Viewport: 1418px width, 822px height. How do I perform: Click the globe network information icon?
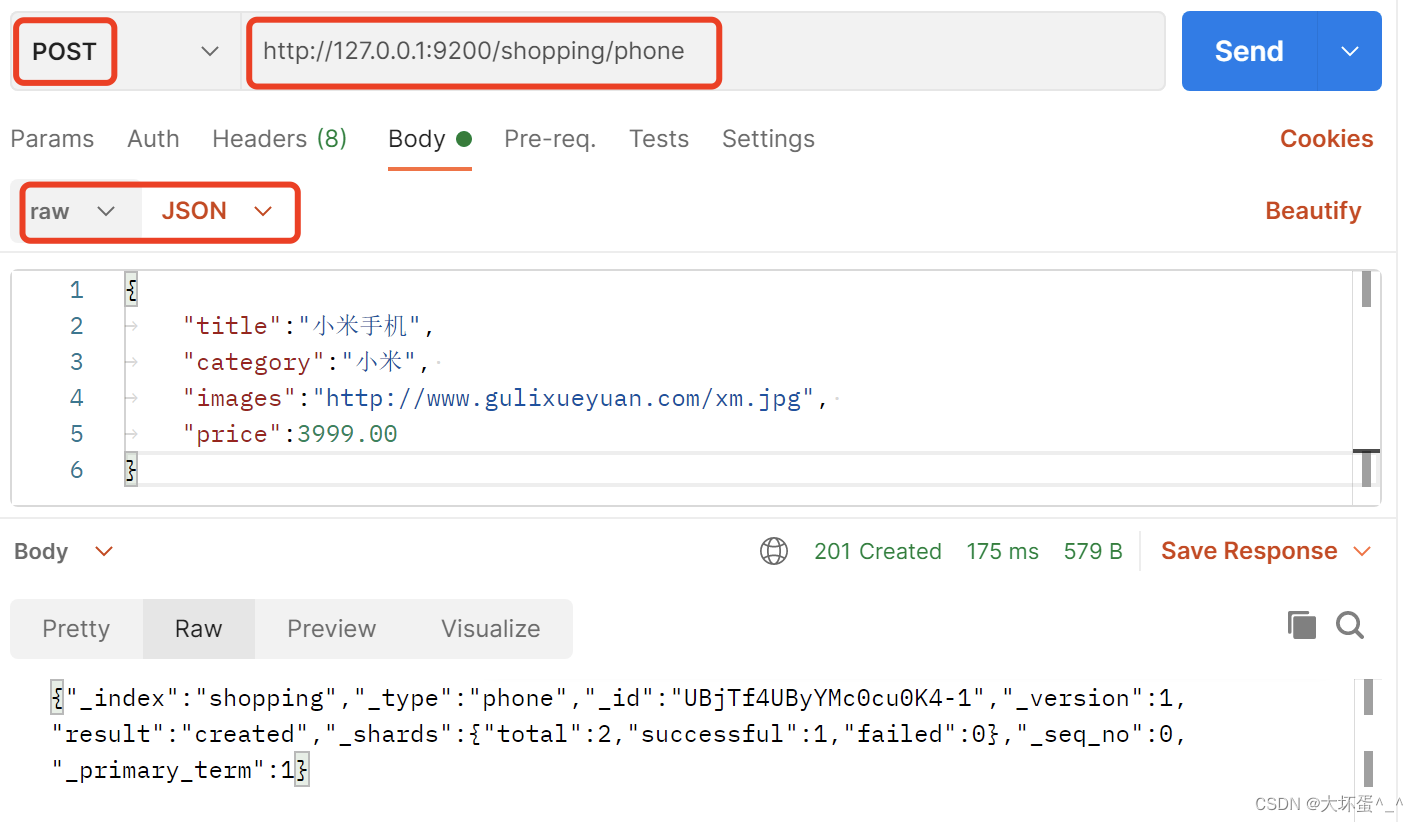tap(774, 551)
